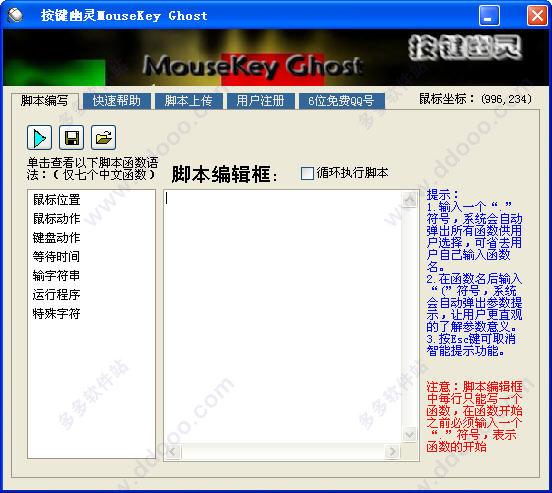Select 特殊字符 in the function list

[x=56, y=314]
